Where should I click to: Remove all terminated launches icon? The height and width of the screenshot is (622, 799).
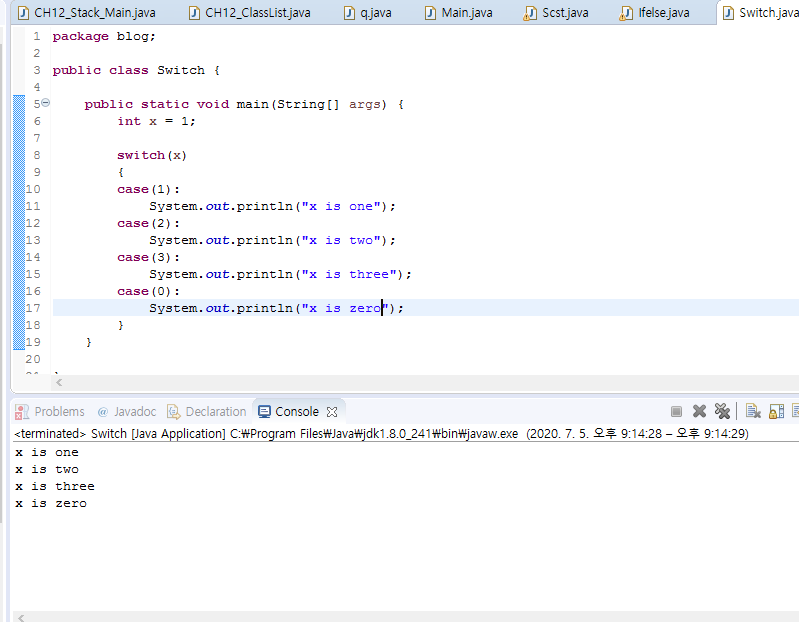(x=723, y=411)
